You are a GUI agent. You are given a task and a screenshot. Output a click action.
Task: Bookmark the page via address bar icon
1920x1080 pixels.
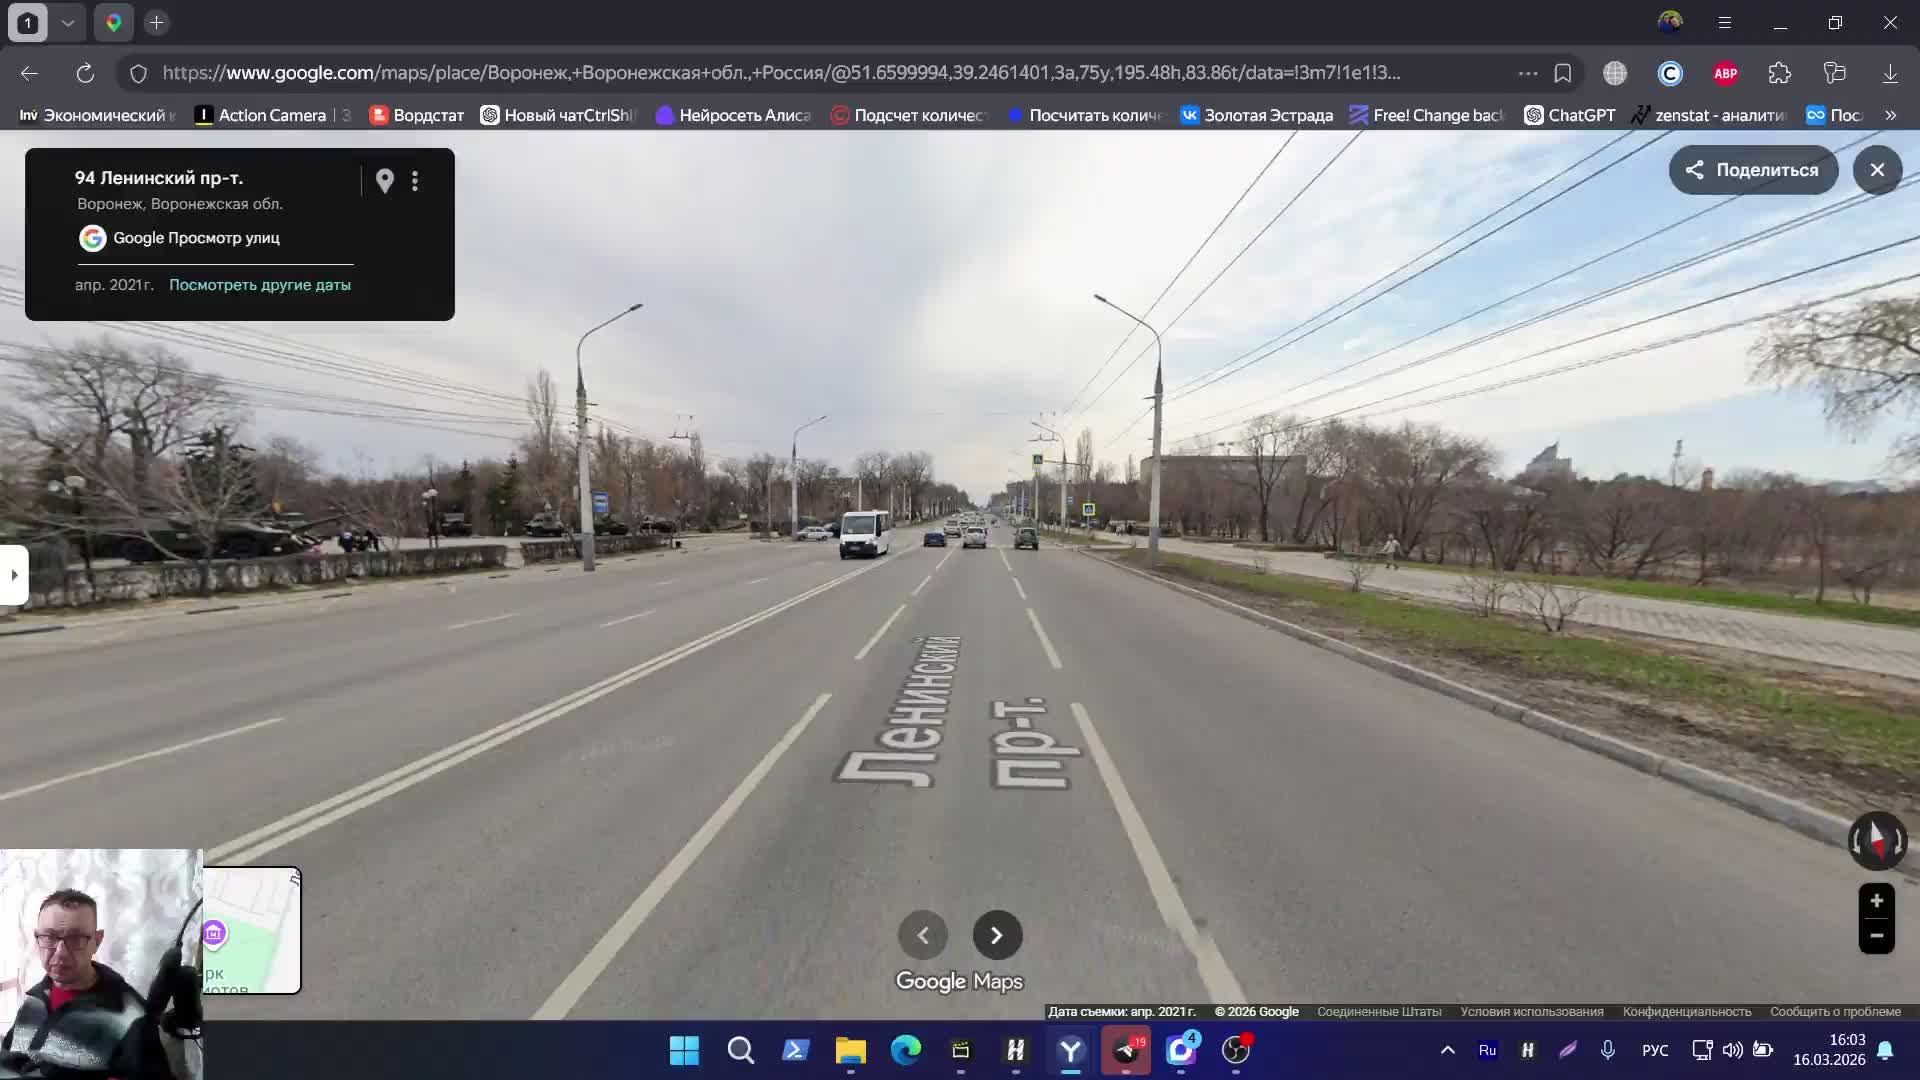coord(1563,73)
